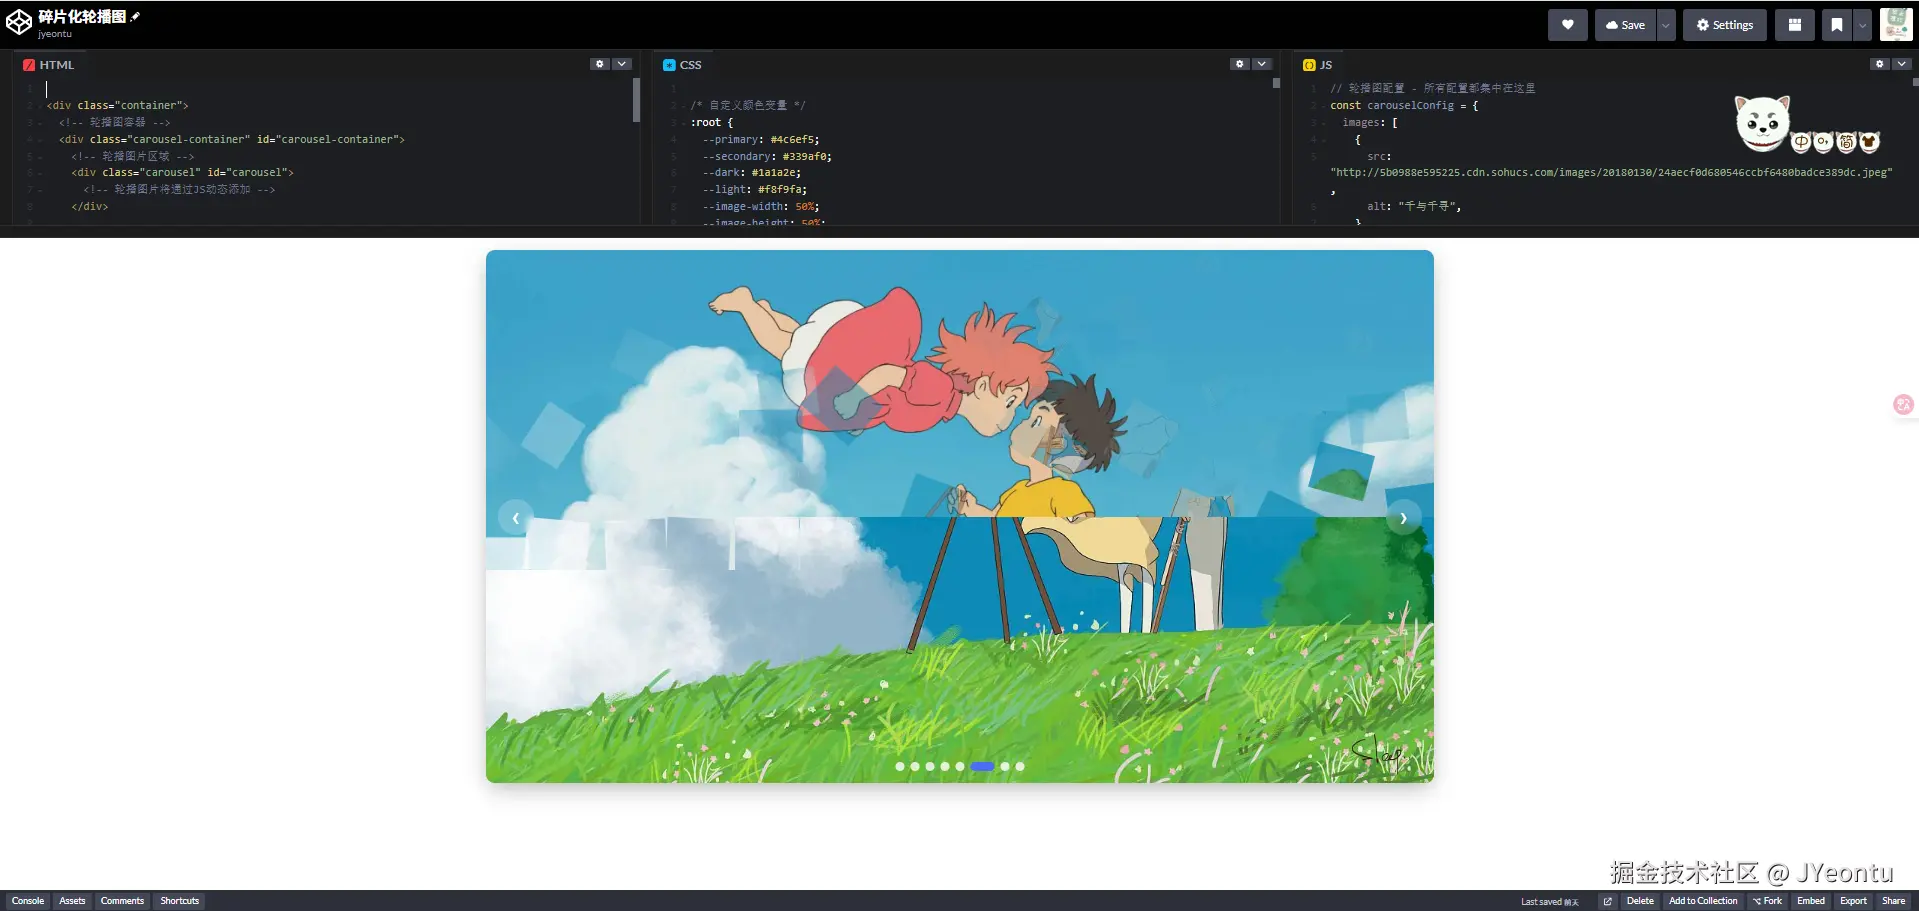Click Add to Collection button

[x=1703, y=901]
